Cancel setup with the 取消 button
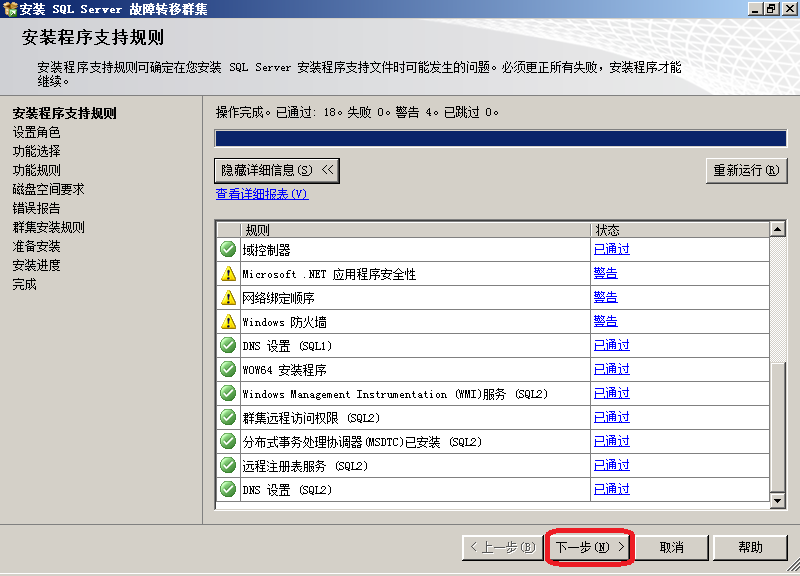This screenshot has width=800, height=576. (x=671, y=547)
